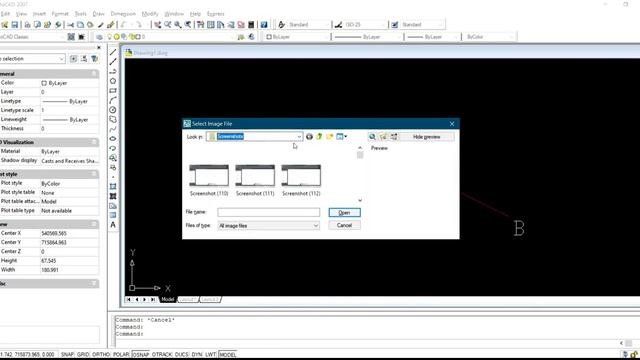640x360 pixels.
Task: Toggle OSNAP in status bar
Action: [x=141, y=354]
